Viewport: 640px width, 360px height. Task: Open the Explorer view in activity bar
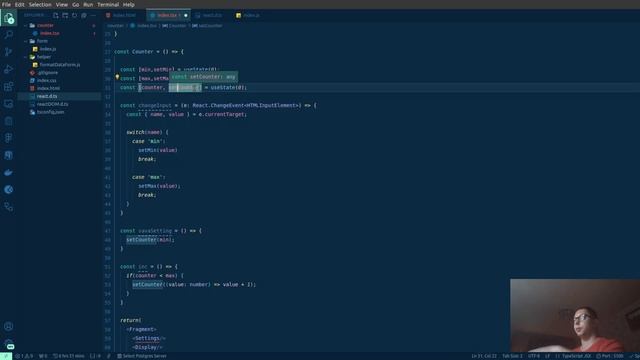(9, 18)
